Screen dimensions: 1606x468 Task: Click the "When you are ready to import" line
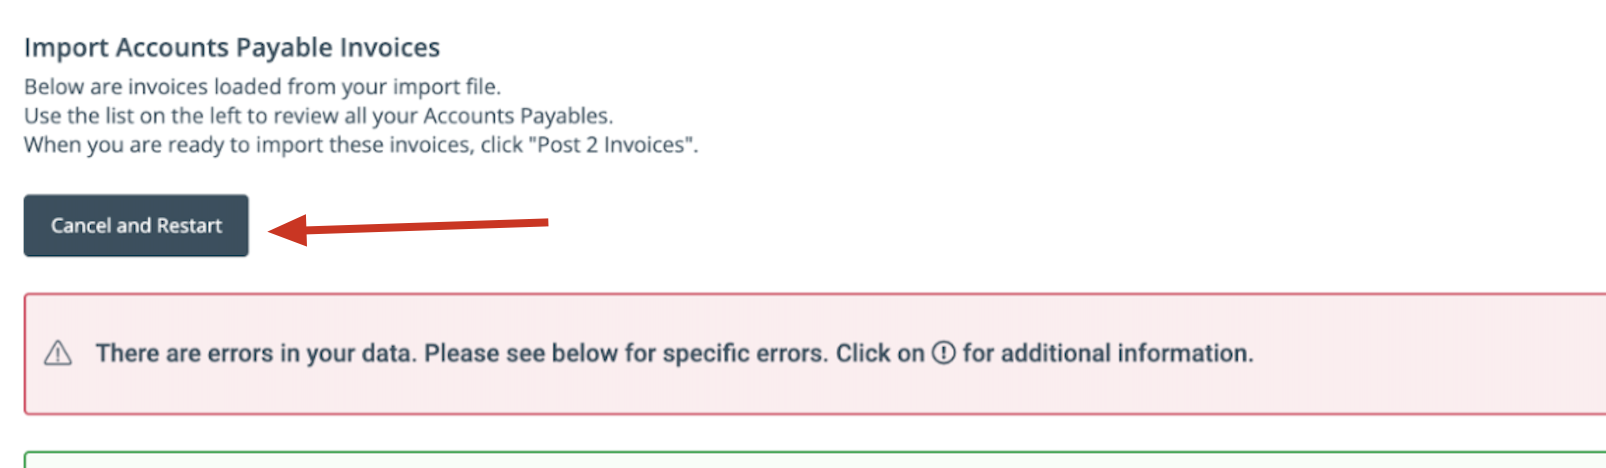coord(361,145)
